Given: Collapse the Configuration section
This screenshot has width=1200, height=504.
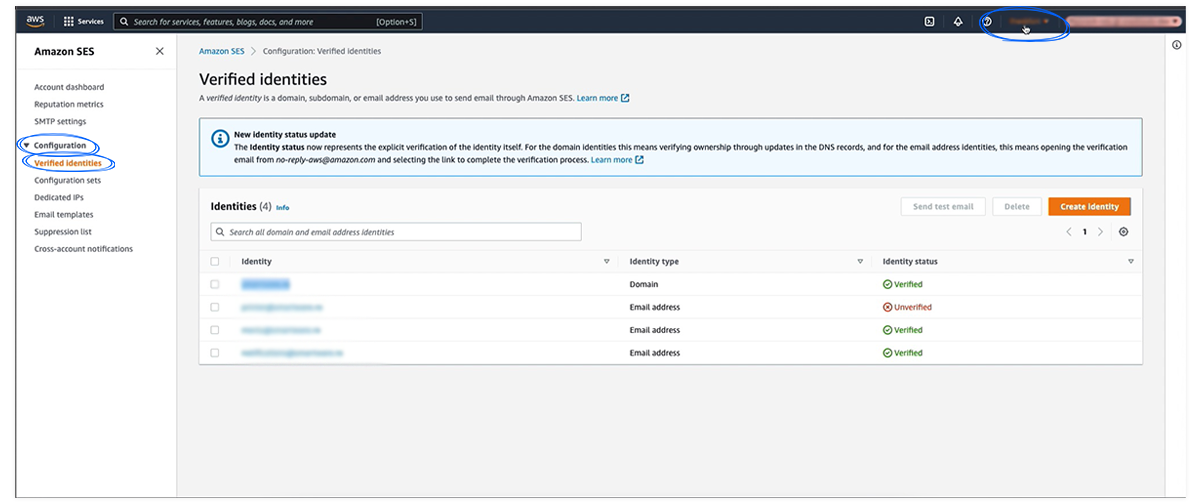Looking at the screenshot, I should click(27, 146).
